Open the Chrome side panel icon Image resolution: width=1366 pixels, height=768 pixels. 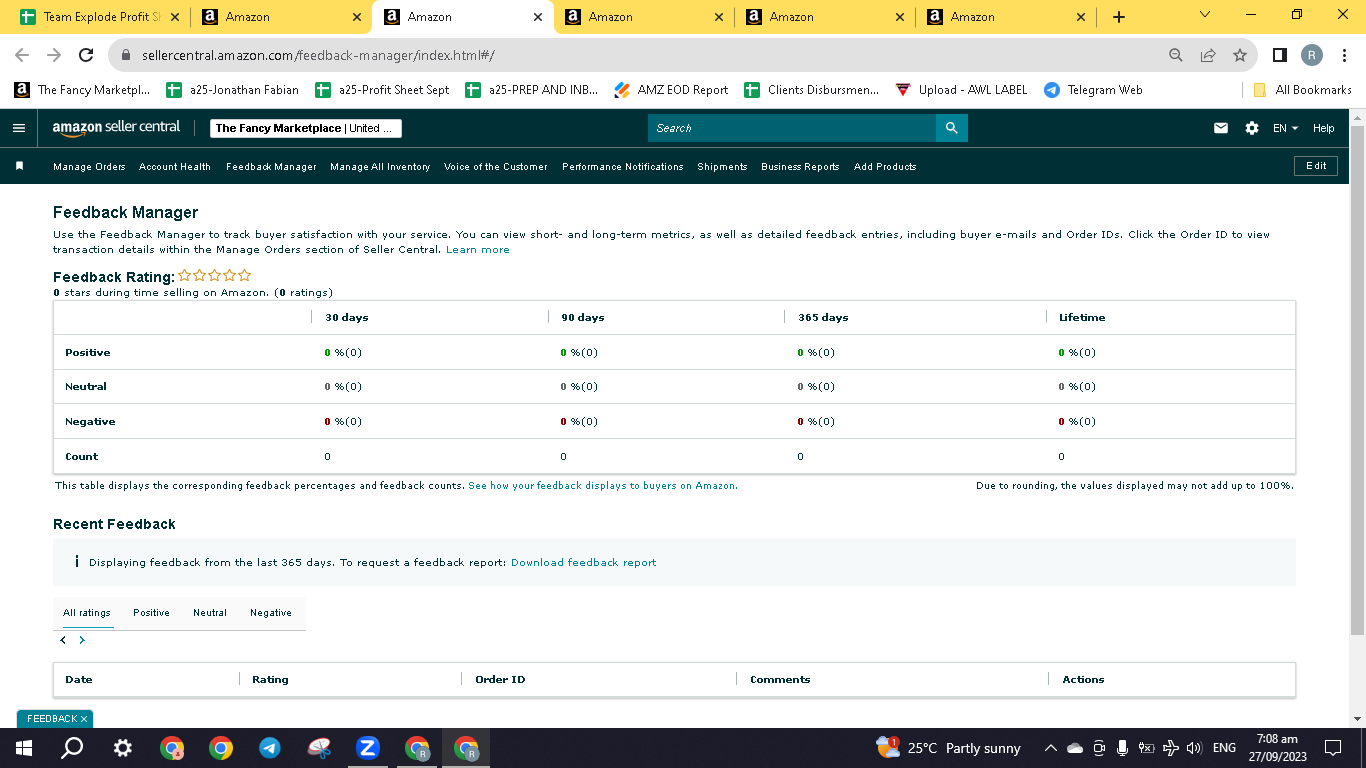pos(1279,55)
